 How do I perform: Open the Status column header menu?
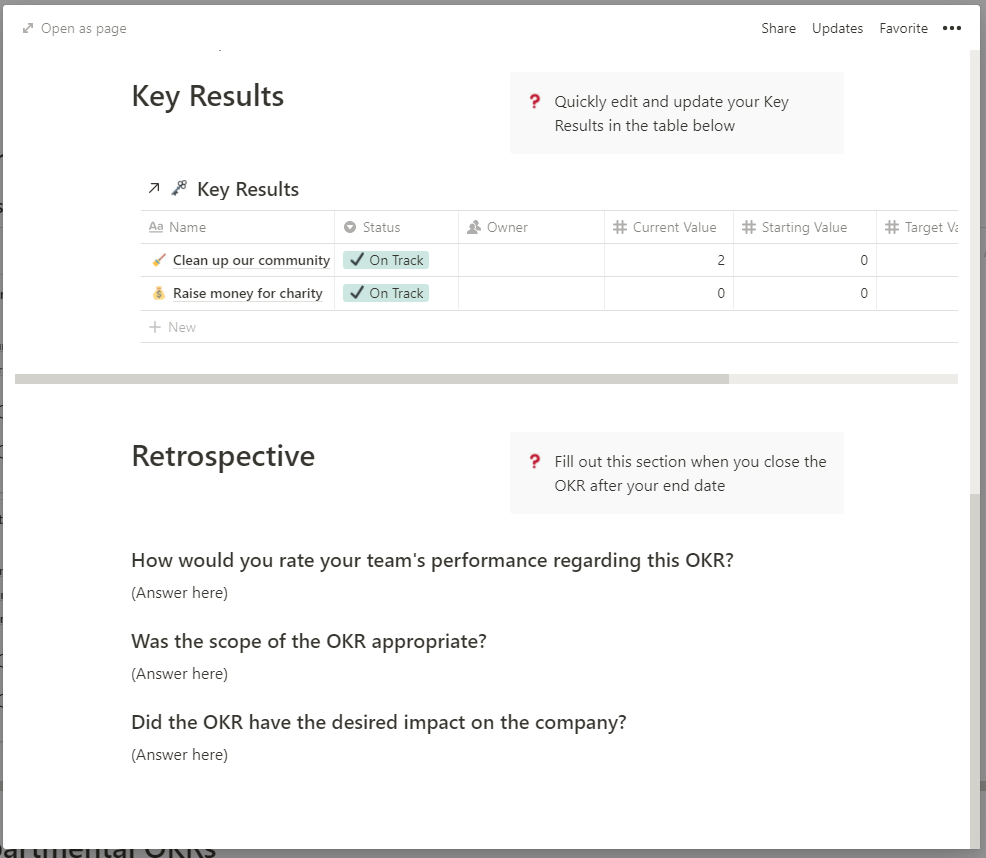pyautogui.click(x=396, y=227)
